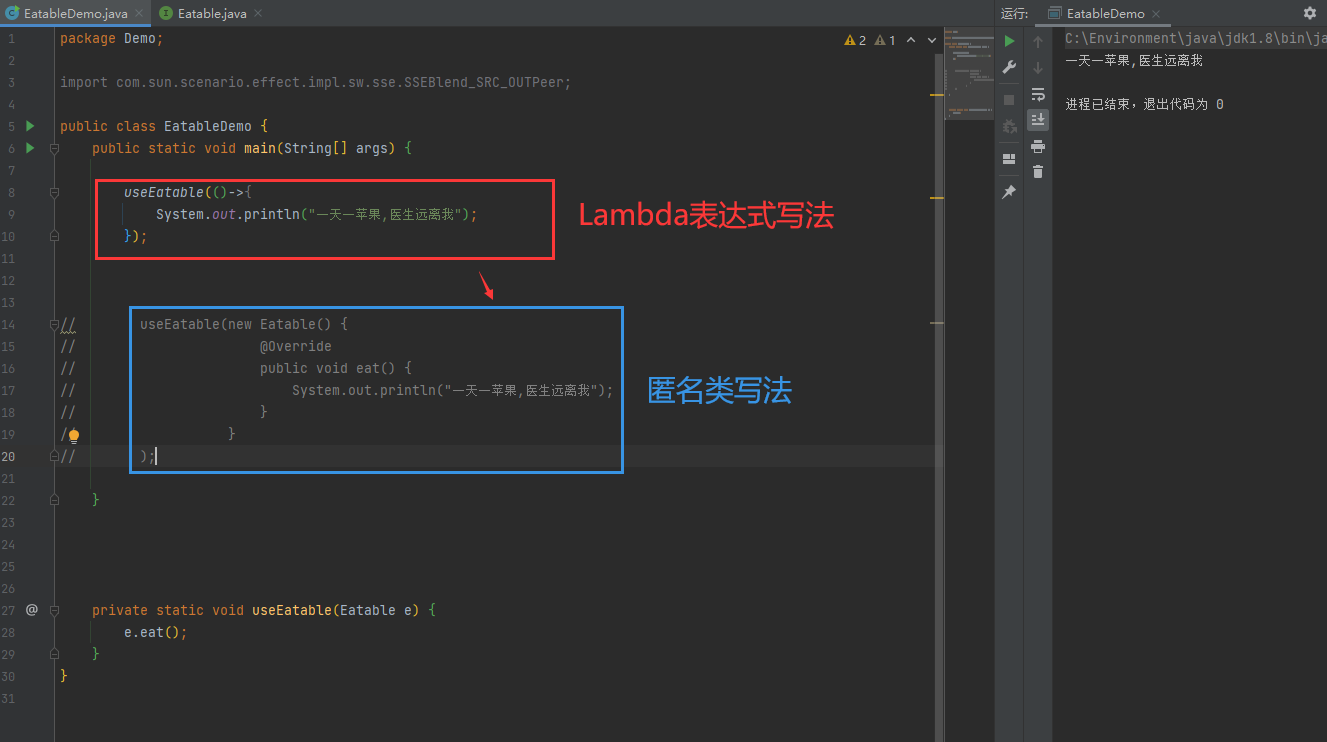Collapse fold end marker at line 10
Screen dimensions: 1327x742
pyautogui.click(x=55, y=236)
